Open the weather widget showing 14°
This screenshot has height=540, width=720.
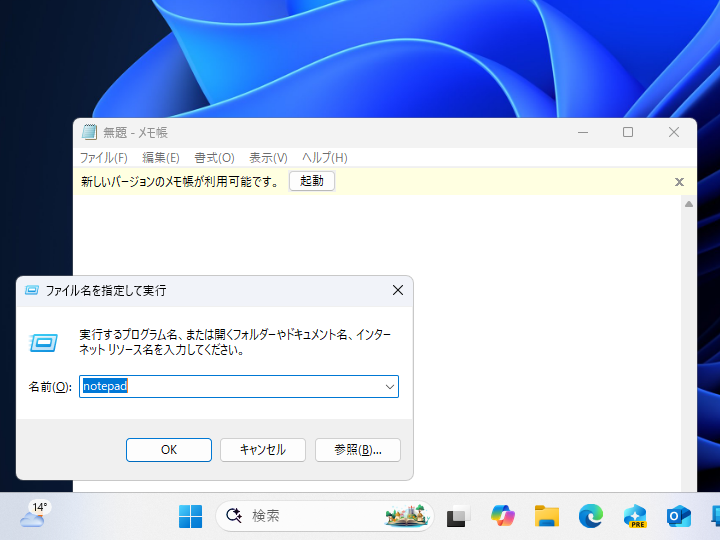coord(34,515)
